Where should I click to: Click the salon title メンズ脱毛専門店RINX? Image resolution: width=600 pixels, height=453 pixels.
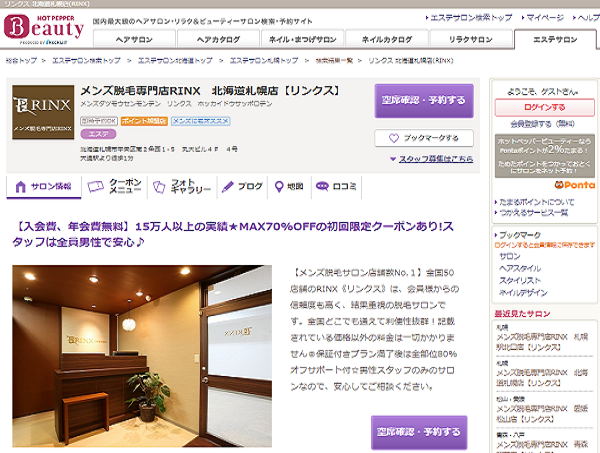click(x=210, y=91)
